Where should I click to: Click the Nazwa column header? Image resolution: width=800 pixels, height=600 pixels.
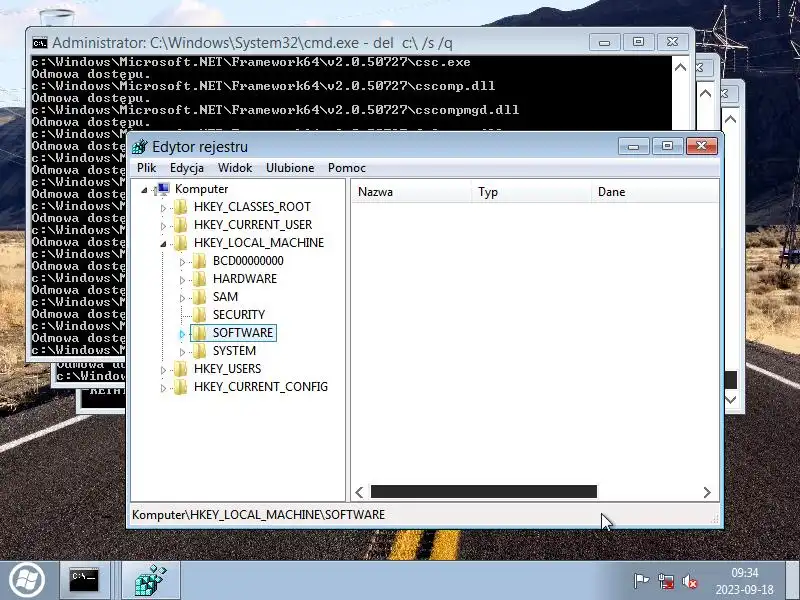[411, 192]
